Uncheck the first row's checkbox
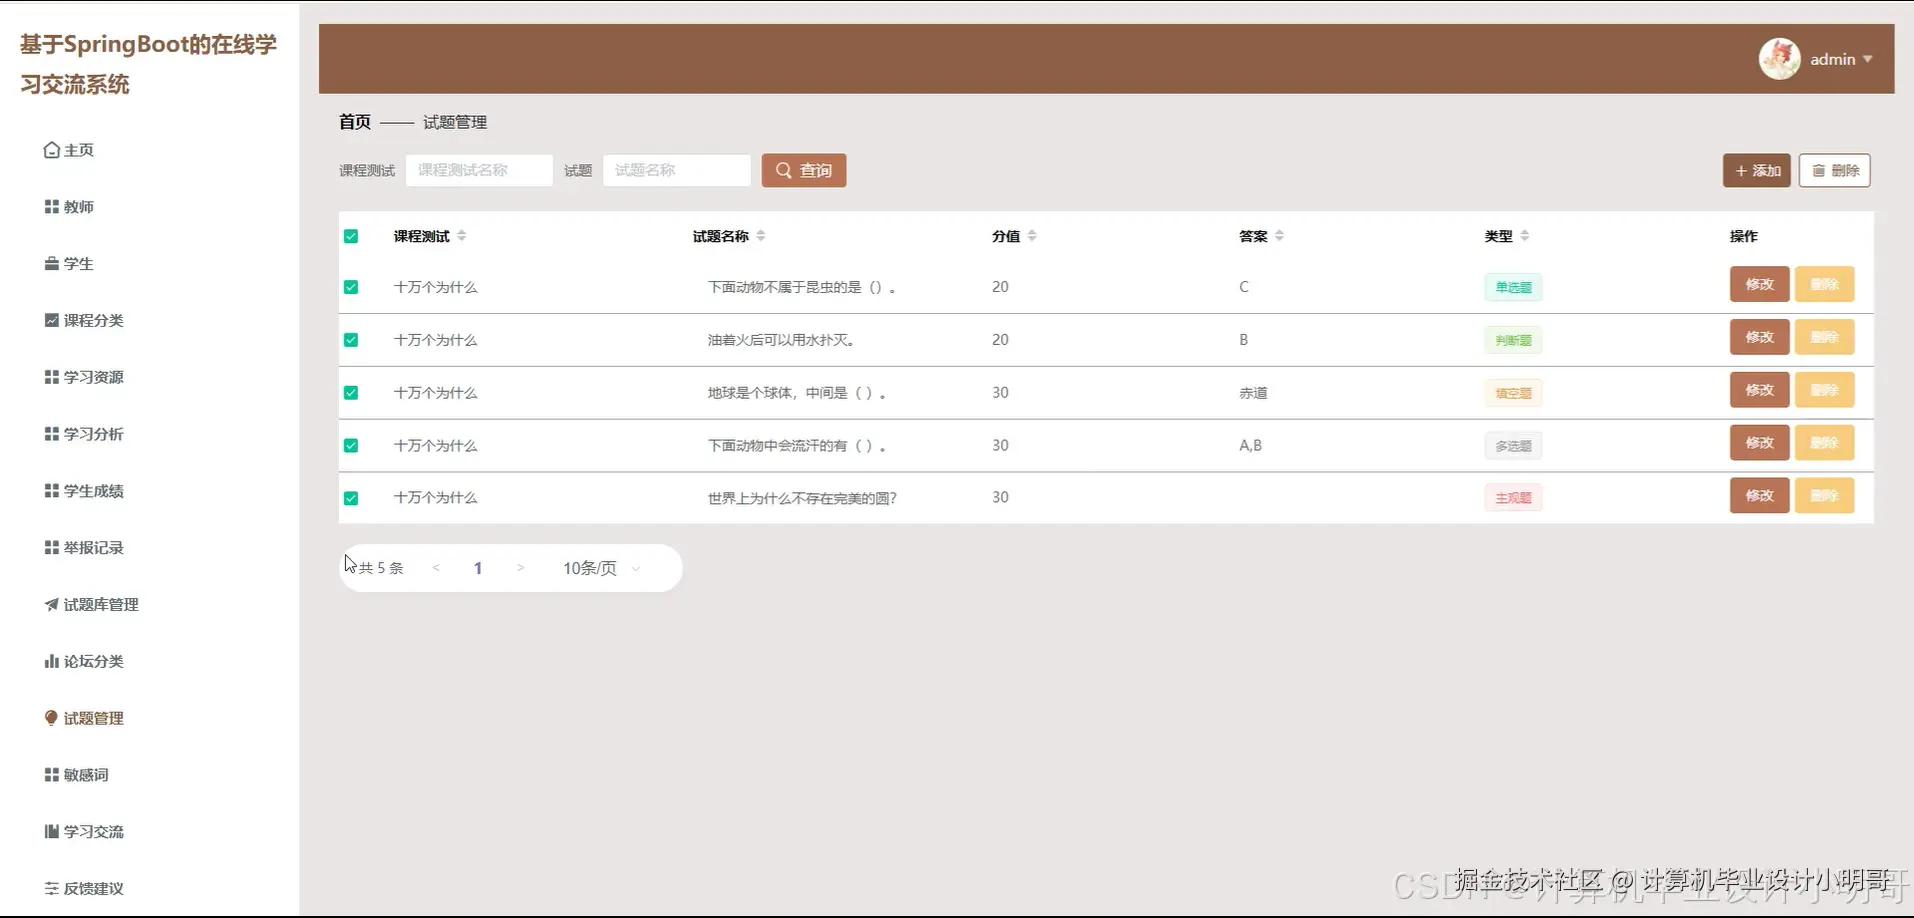The height and width of the screenshot is (918, 1914). coord(351,287)
